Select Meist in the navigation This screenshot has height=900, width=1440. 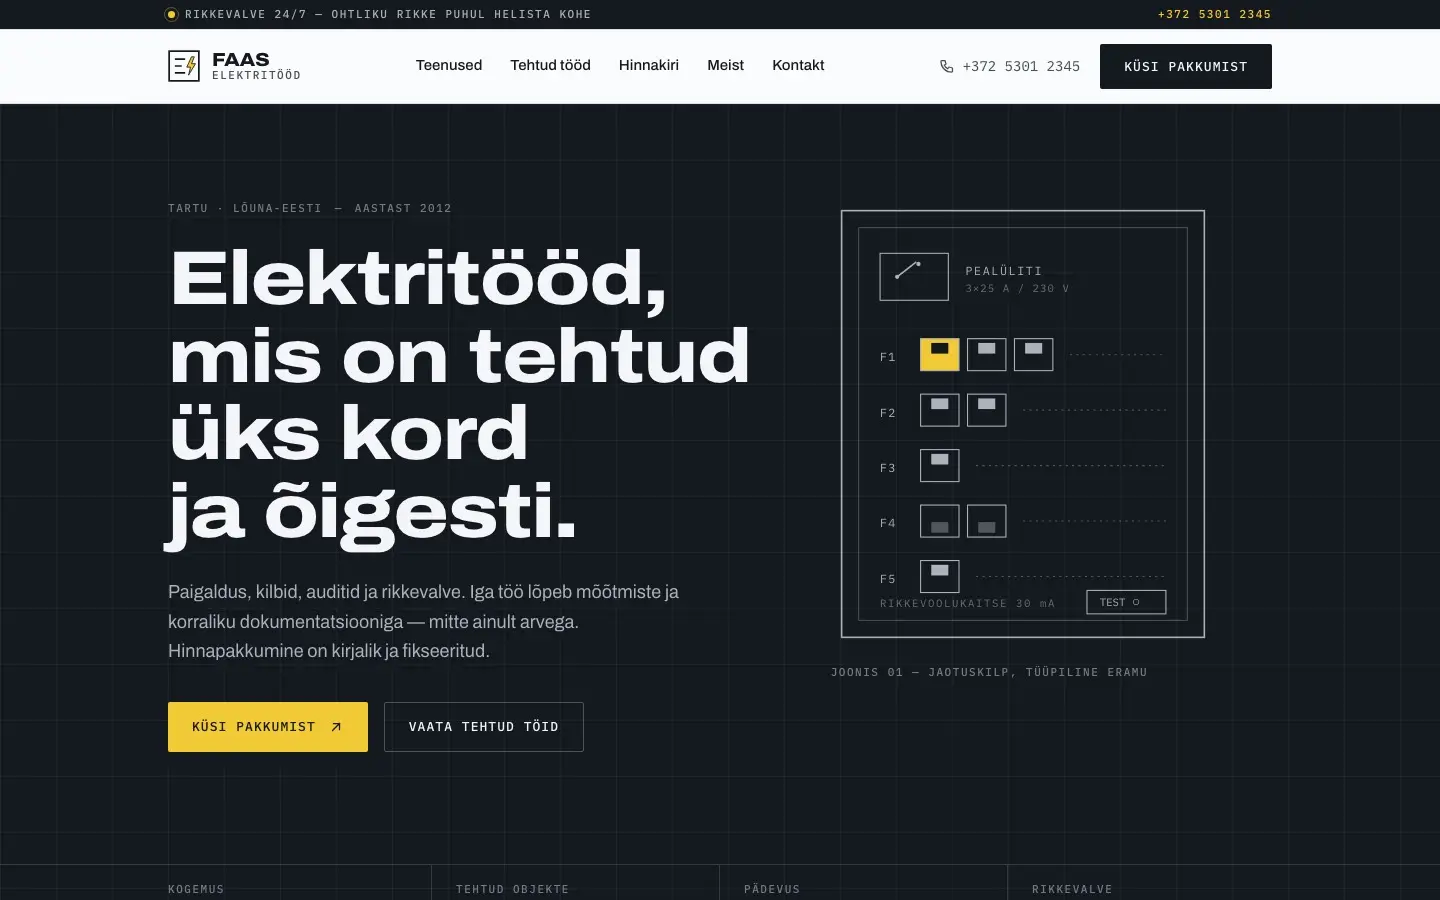pos(726,66)
